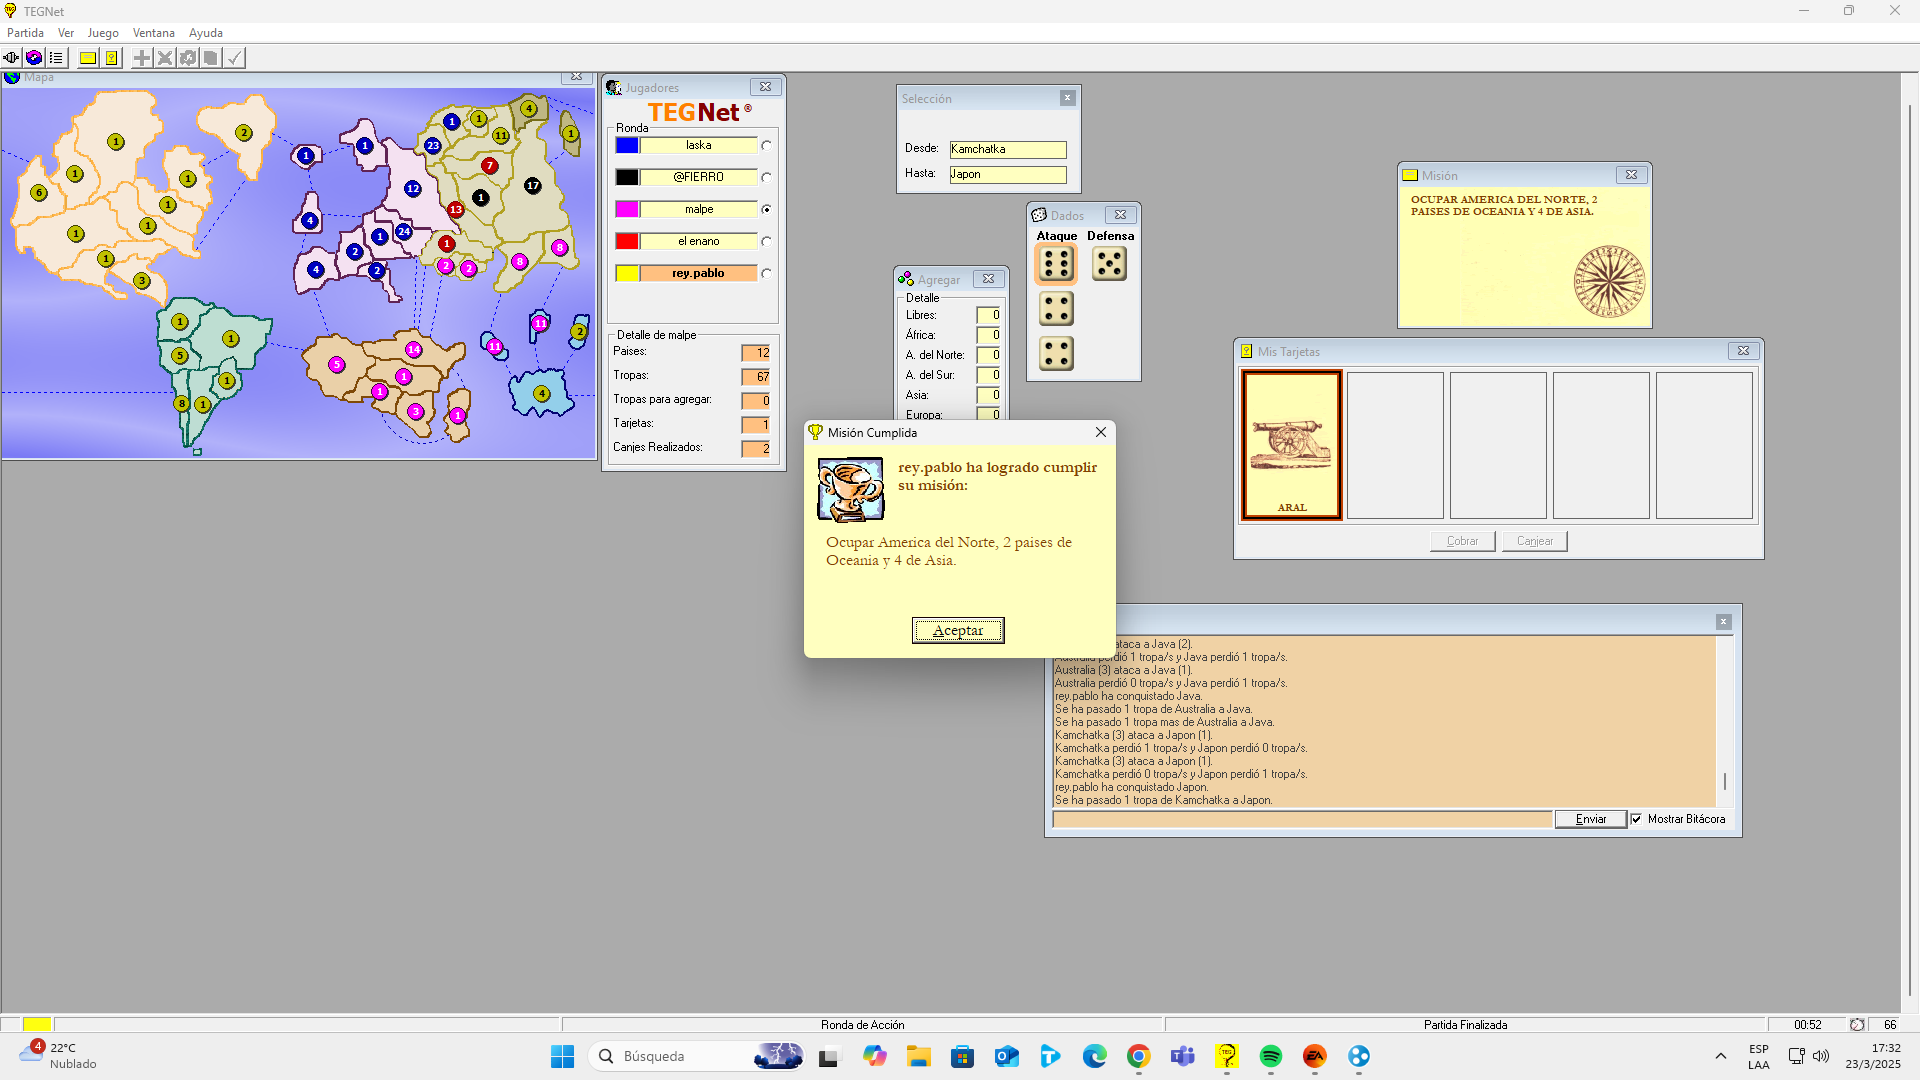1920x1080 pixels.
Task: Click @FIERRO's black color swatch
Action: (627, 178)
